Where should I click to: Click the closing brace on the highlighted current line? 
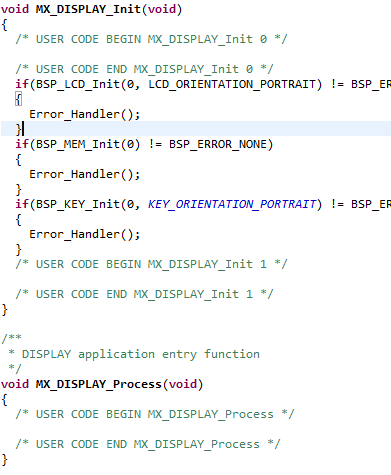(x=18, y=129)
